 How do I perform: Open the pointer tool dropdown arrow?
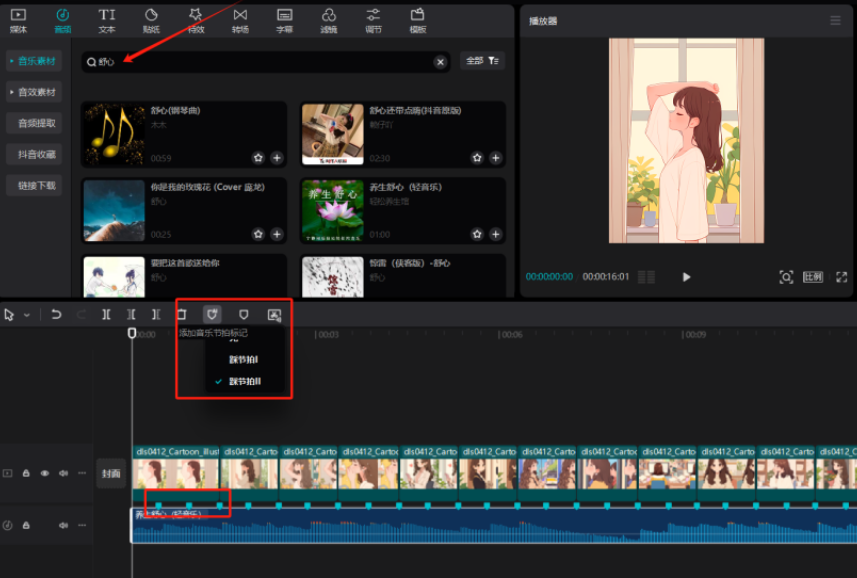pyautogui.click(x=26, y=315)
